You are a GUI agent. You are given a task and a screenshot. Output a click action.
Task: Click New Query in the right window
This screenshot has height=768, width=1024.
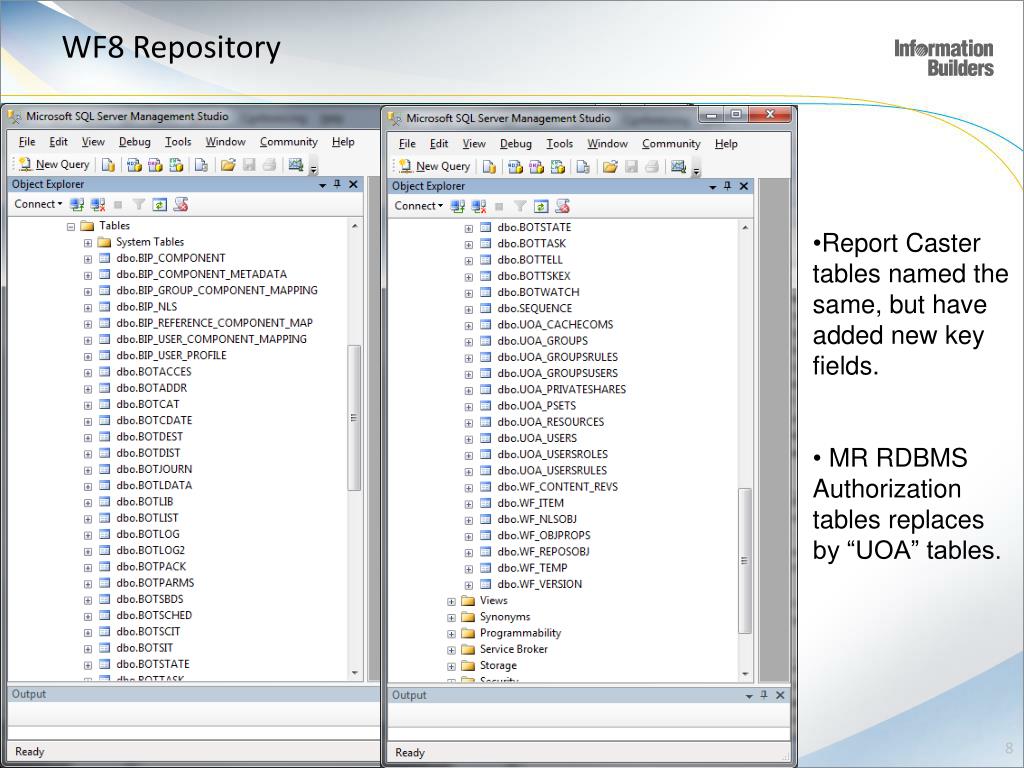tap(434, 167)
